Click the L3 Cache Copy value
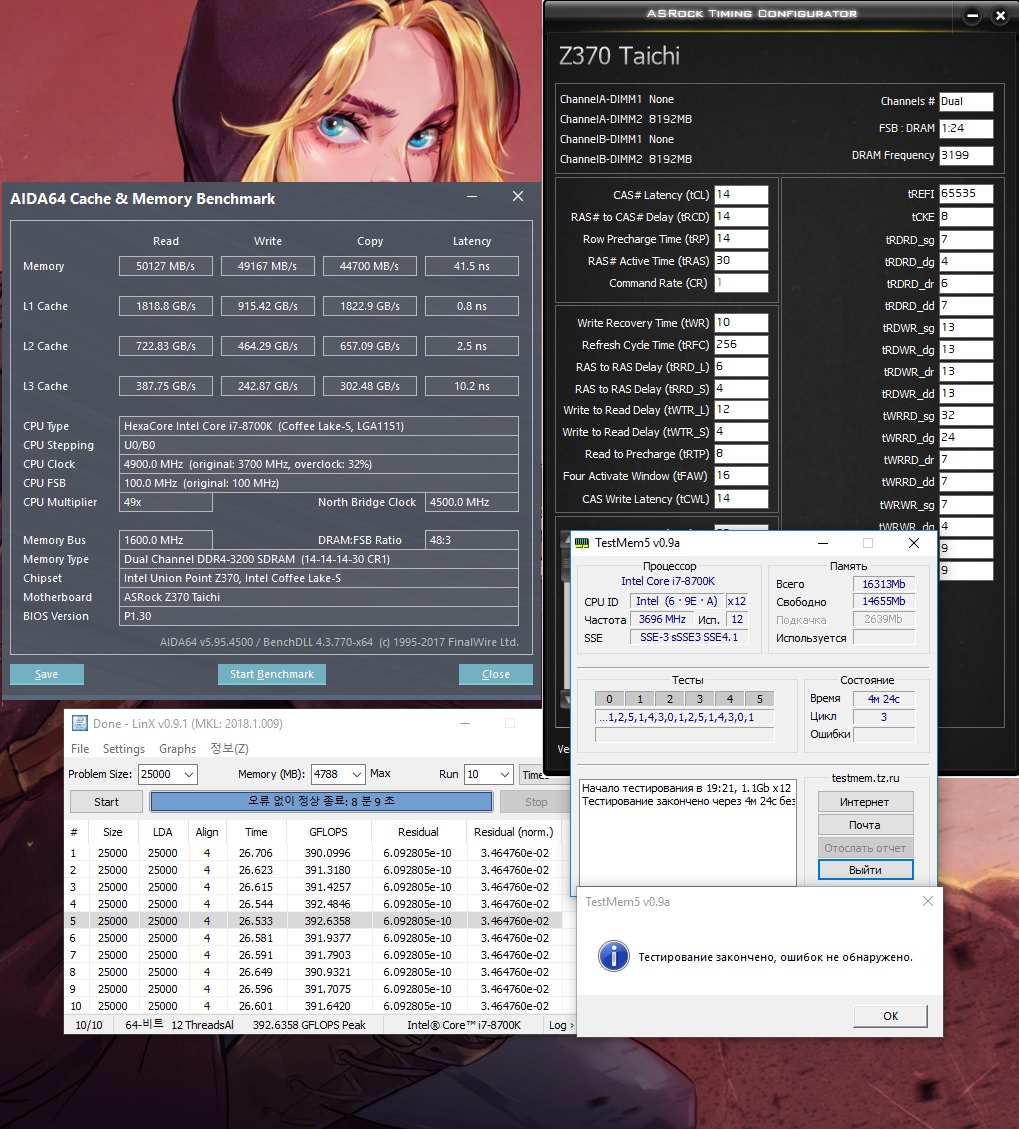This screenshot has height=1129, width=1019. click(x=369, y=386)
